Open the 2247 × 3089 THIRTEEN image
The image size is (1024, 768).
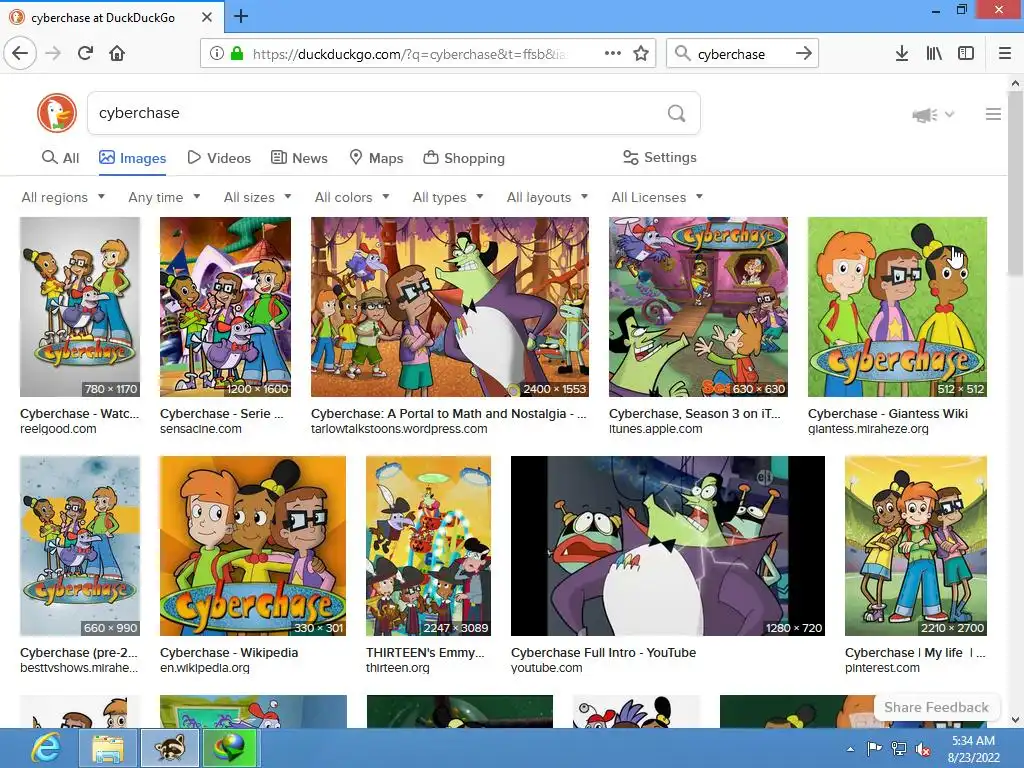428,546
